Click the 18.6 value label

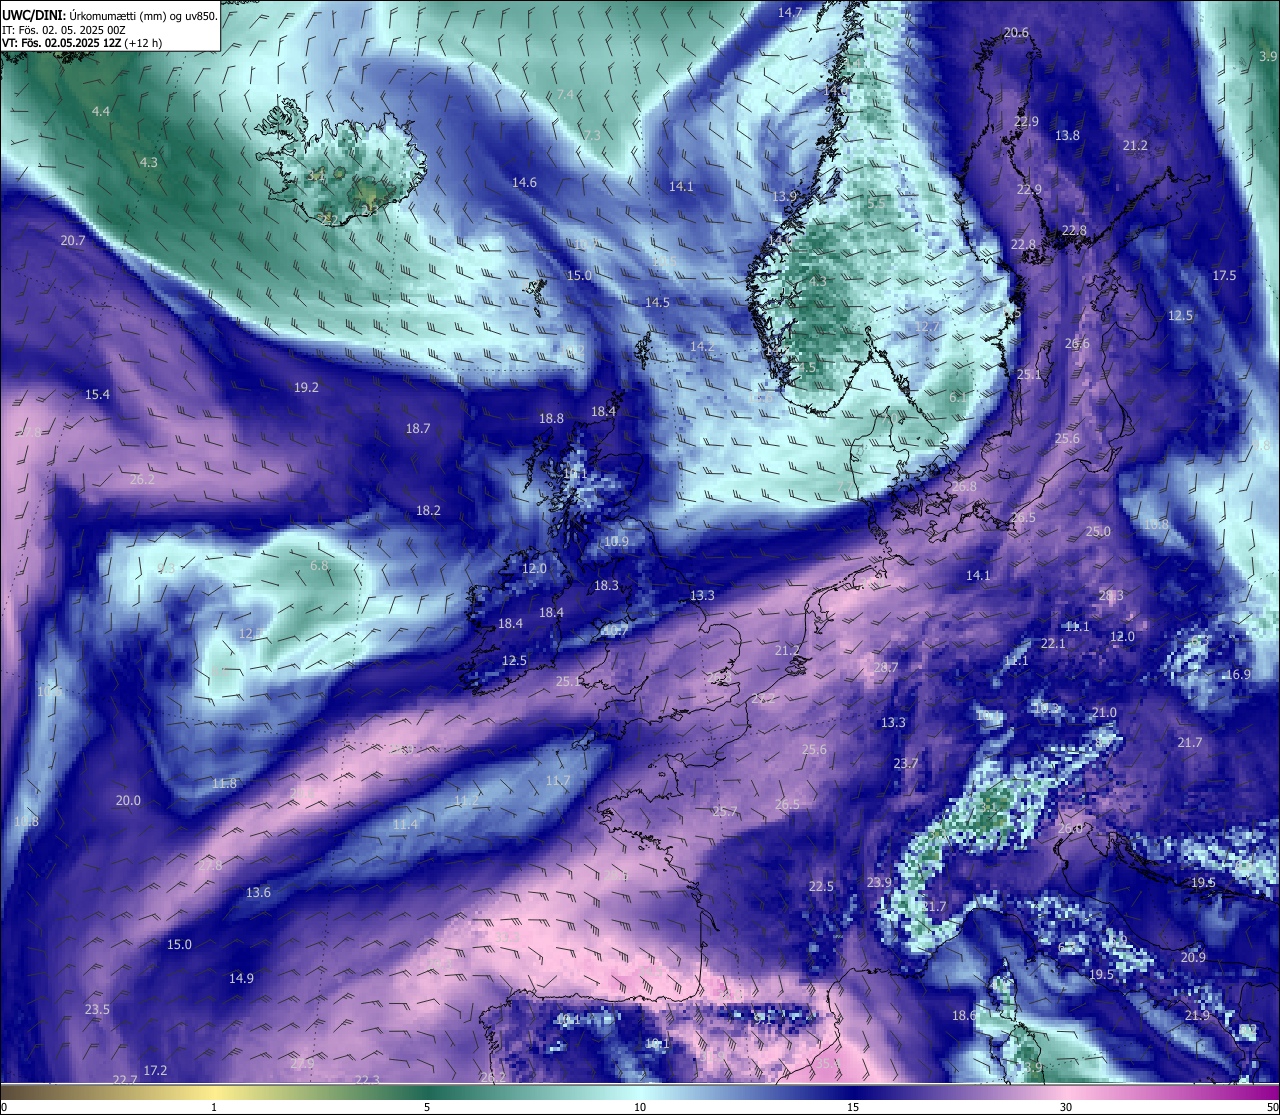coord(964,1015)
